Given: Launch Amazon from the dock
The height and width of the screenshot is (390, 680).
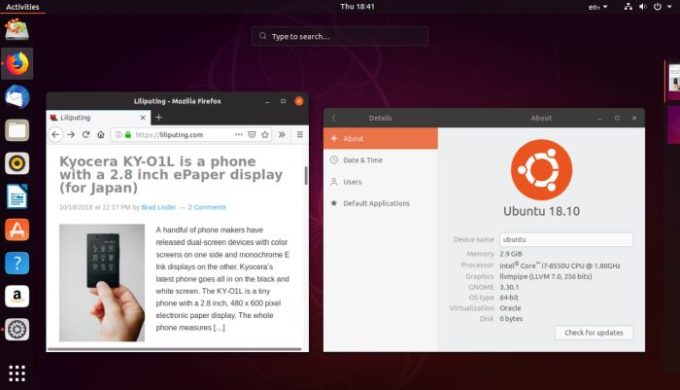Looking at the screenshot, I should [x=17, y=296].
